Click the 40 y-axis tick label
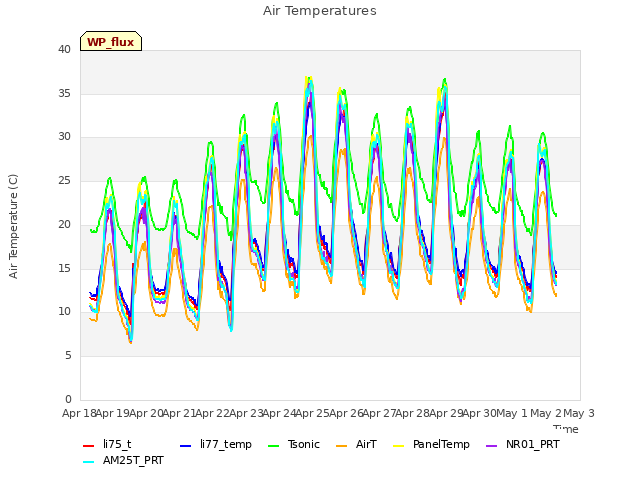 (x=64, y=50)
